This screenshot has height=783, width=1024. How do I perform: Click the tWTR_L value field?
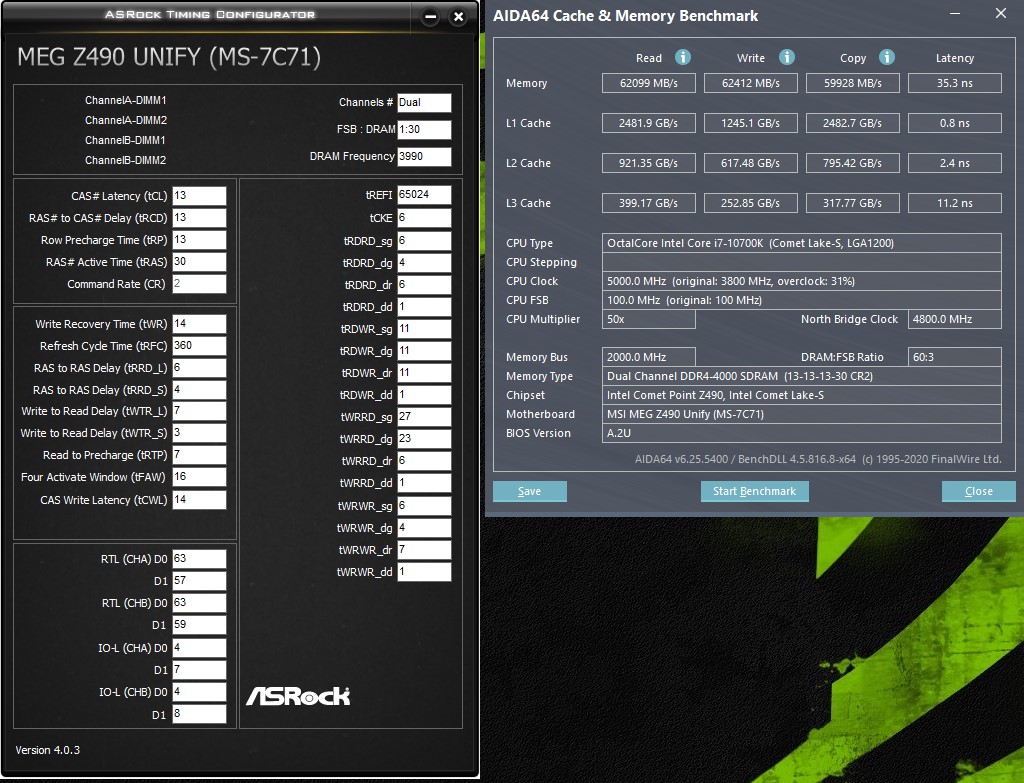click(199, 411)
